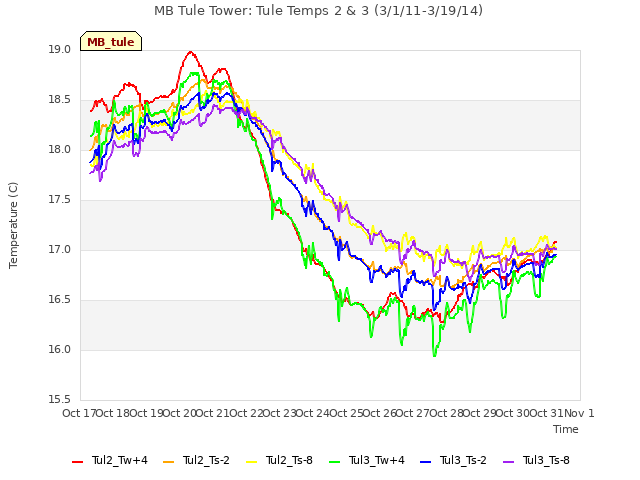Select the Tul3_Tw+4 legend label
This screenshot has width=640, height=480.
(377, 460)
